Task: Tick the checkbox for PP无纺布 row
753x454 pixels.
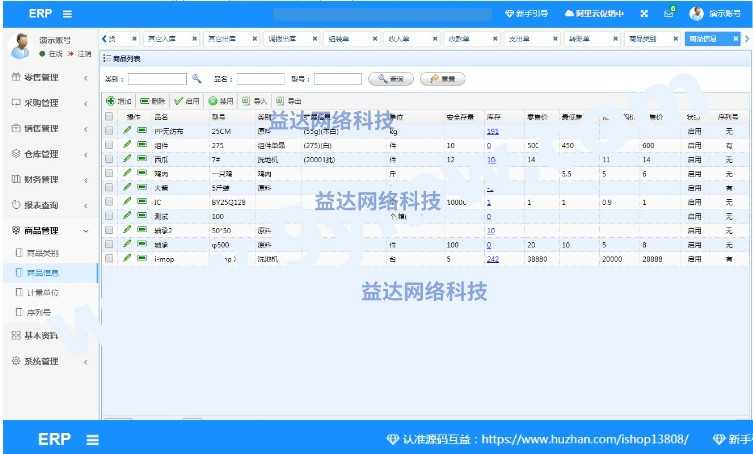Action: (109, 131)
